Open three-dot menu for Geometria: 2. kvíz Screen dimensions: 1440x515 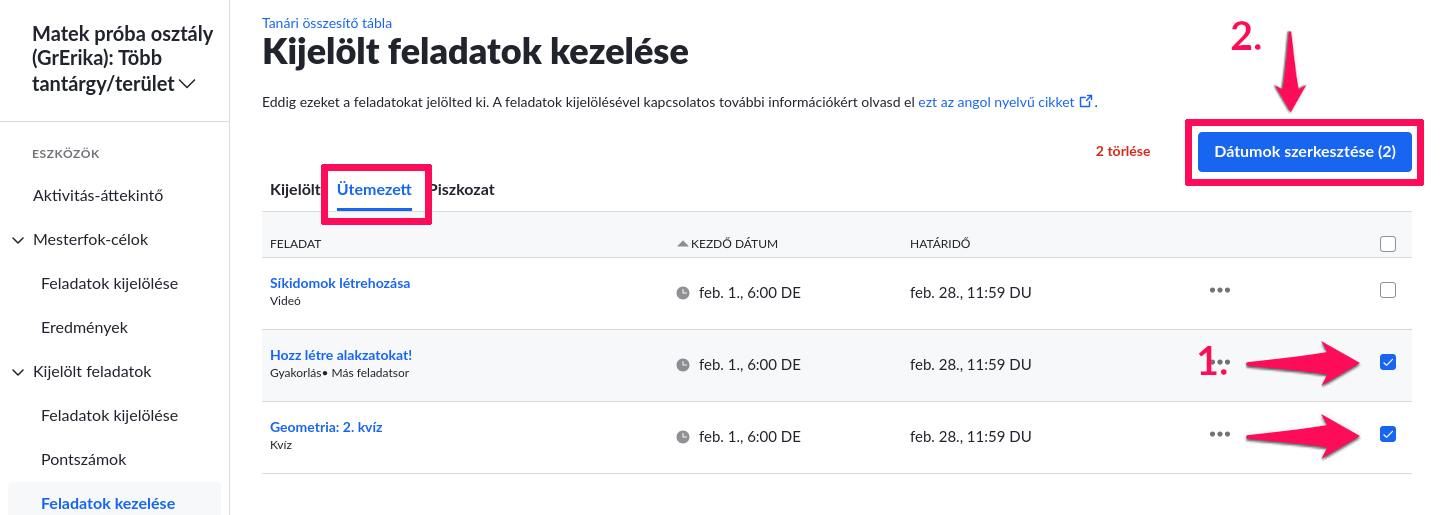point(1219,434)
